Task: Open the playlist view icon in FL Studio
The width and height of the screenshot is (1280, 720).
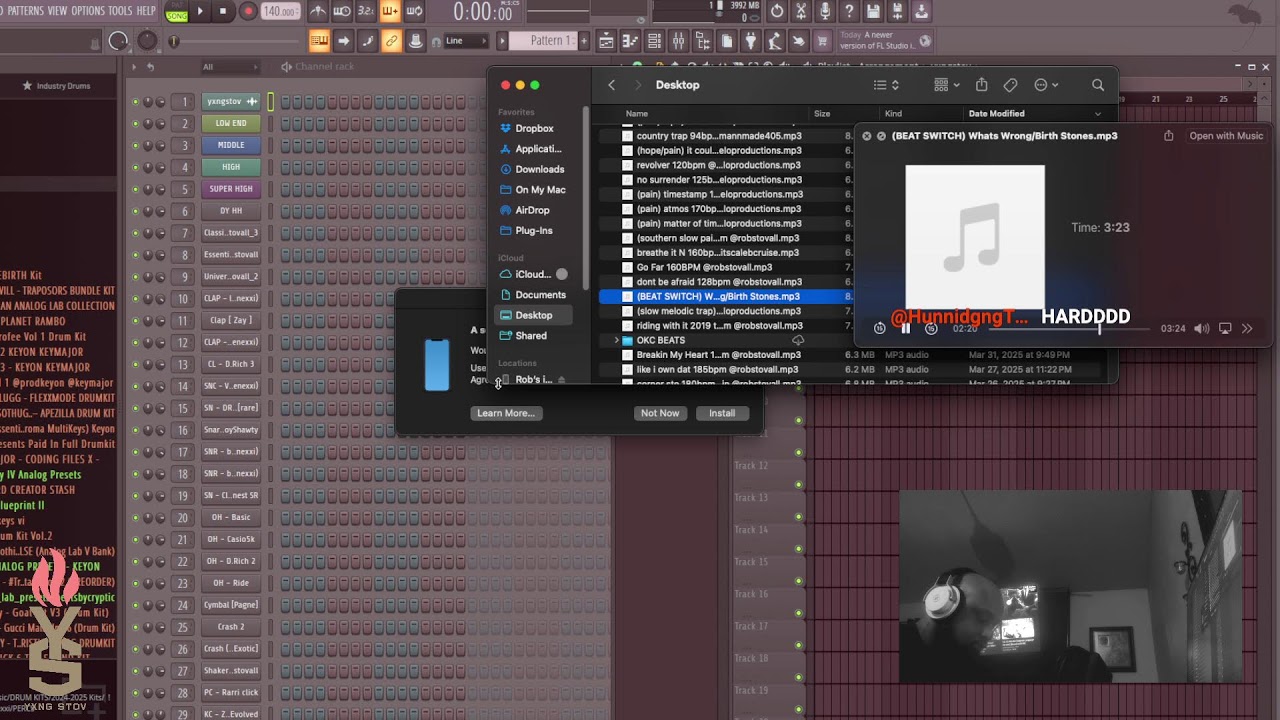Action: [x=606, y=41]
